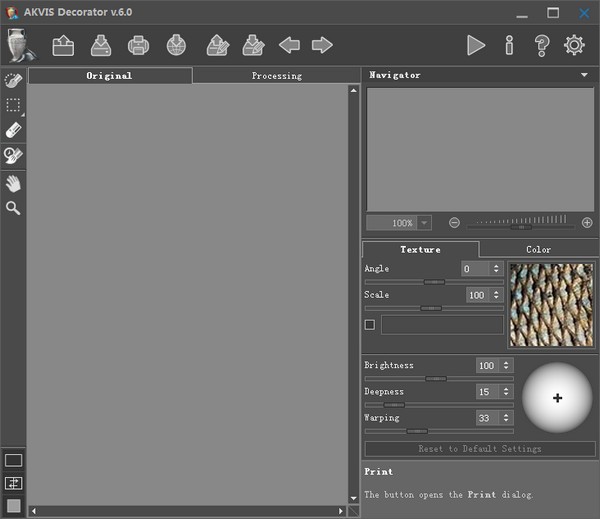
Task: Open the Print dialog icon
Action: click(x=138, y=45)
